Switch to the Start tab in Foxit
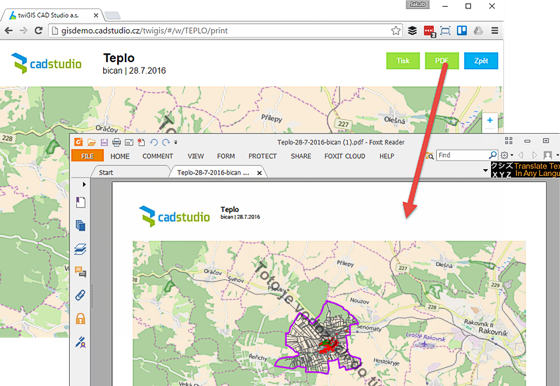Image resolution: width=560 pixels, height=386 pixels. (x=106, y=172)
